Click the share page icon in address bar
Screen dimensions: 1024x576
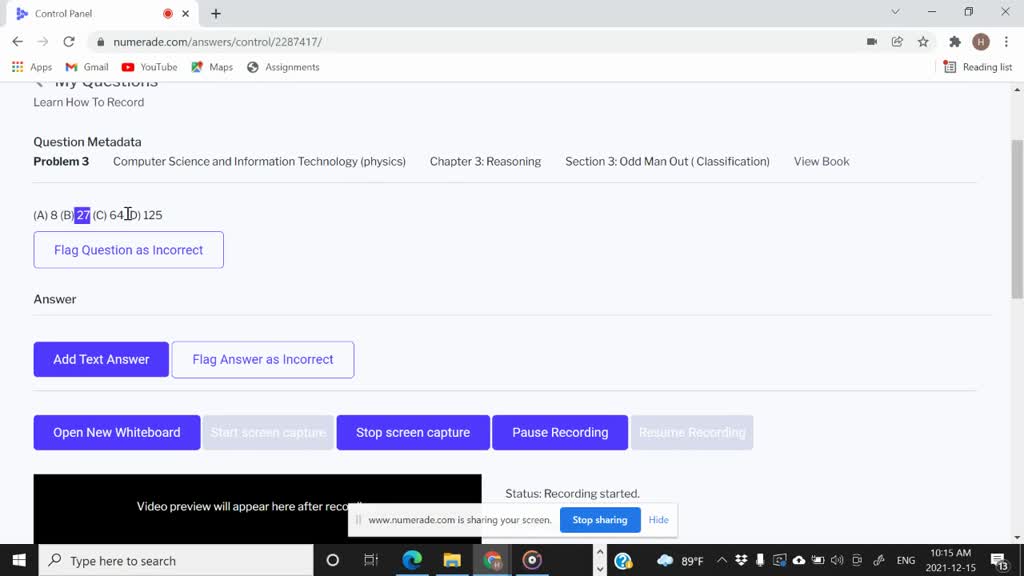[x=897, y=42]
